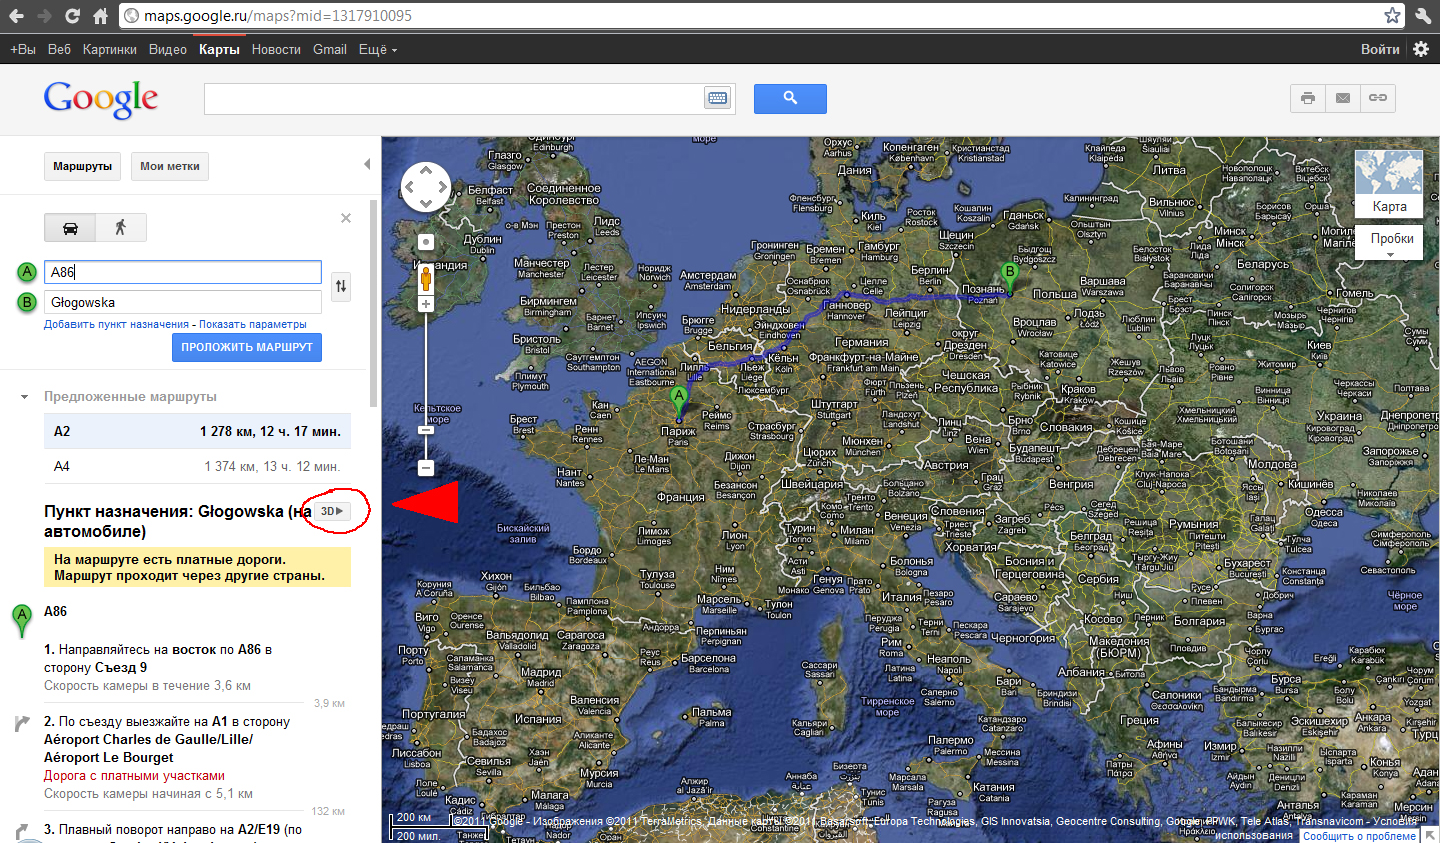Image resolution: width=1440 pixels, height=843 pixels.
Task: Click the green A marker in directions list
Action: tap(21, 619)
